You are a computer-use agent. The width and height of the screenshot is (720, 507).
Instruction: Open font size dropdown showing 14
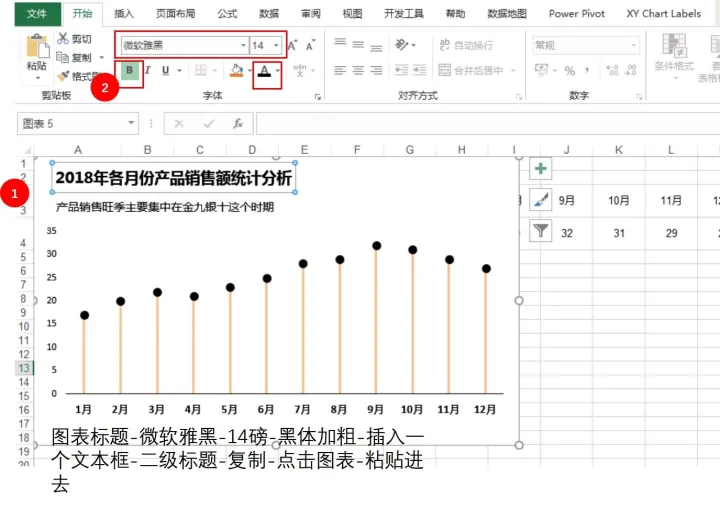(276, 45)
